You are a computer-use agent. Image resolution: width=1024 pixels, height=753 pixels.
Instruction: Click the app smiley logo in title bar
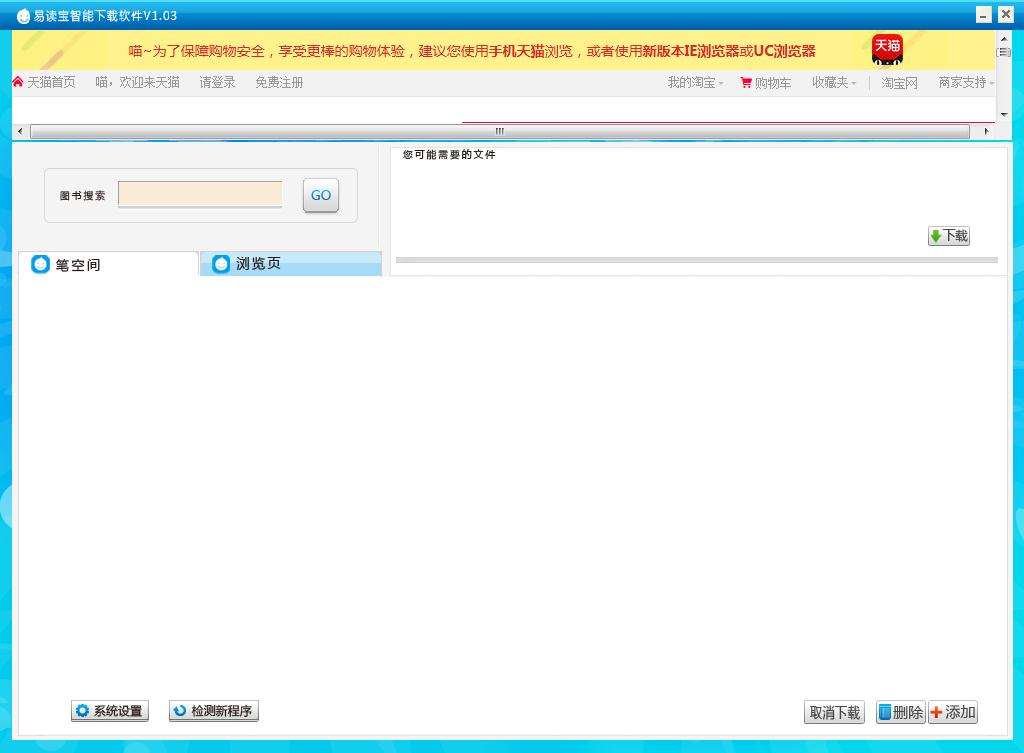coord(23,16)
